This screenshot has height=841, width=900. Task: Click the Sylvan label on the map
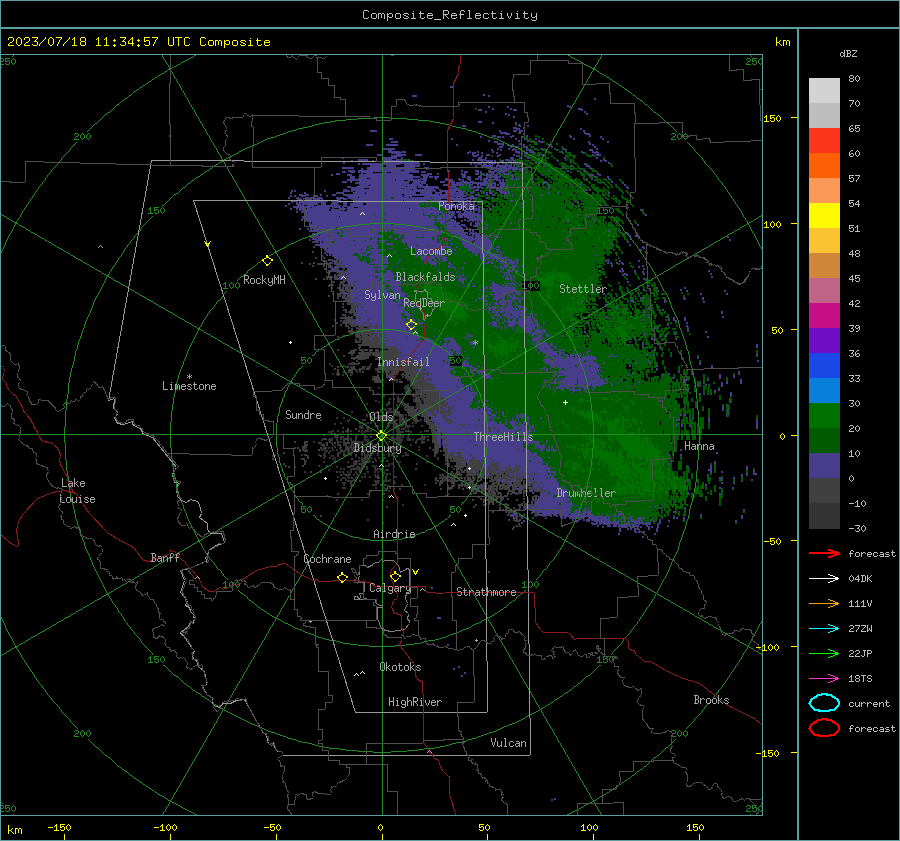(x=382, y=295)
